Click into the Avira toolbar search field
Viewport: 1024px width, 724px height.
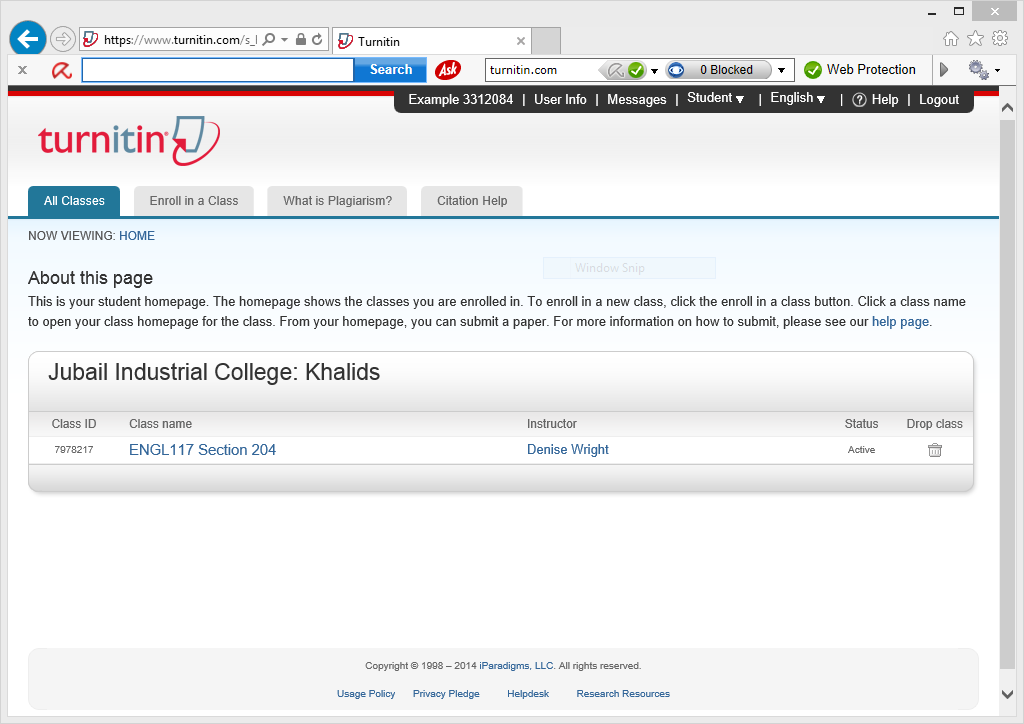pyautogui.click(x=218, y=70)
